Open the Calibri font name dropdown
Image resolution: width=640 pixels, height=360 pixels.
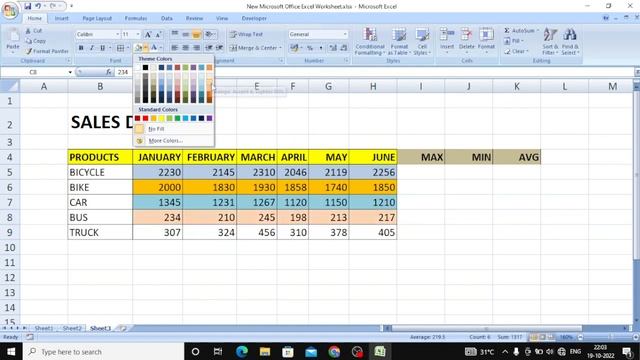[118, 35]
